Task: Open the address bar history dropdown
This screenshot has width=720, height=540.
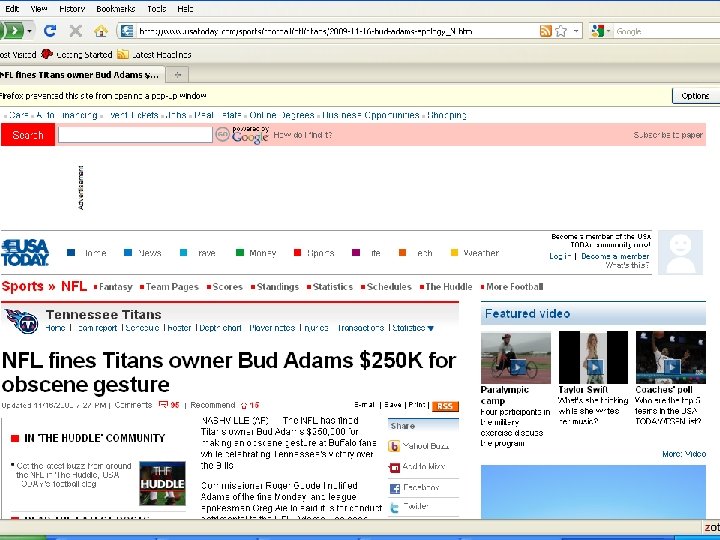Action: 576,31
